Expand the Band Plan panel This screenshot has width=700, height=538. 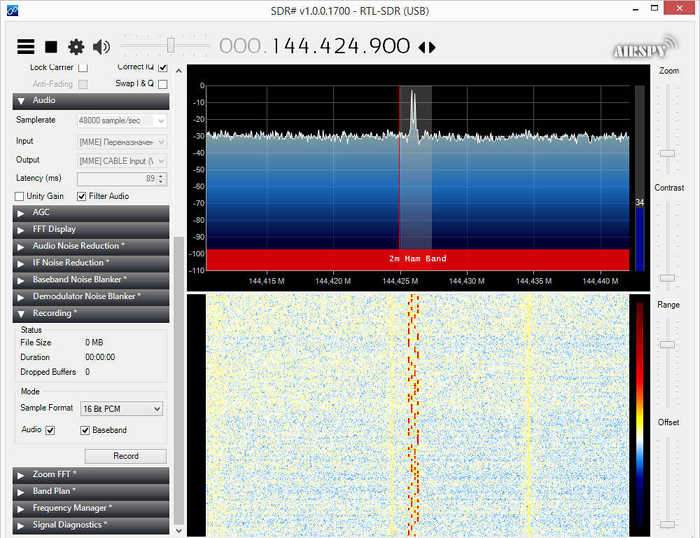[x=91, y=492]
